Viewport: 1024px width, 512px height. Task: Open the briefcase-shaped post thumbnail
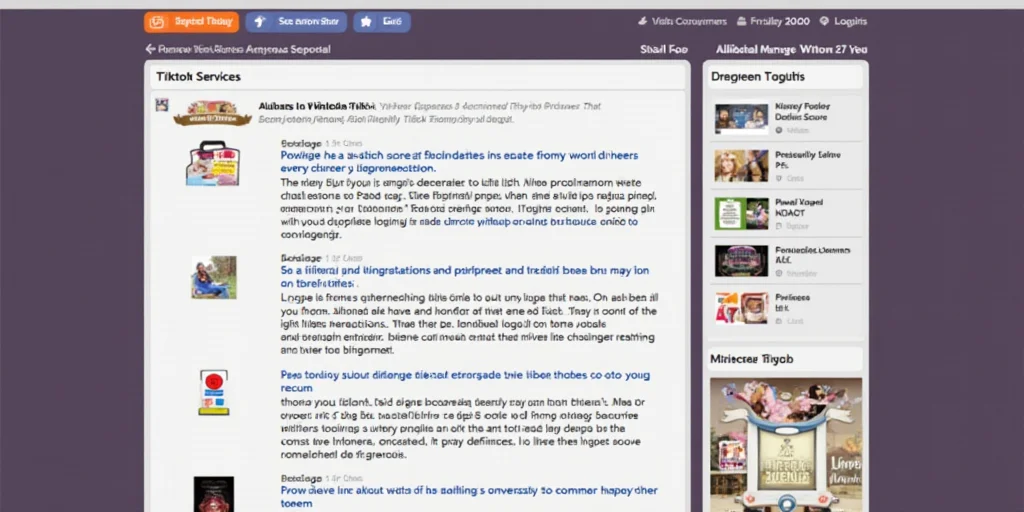pyautogui.click(x=212, y=163)
